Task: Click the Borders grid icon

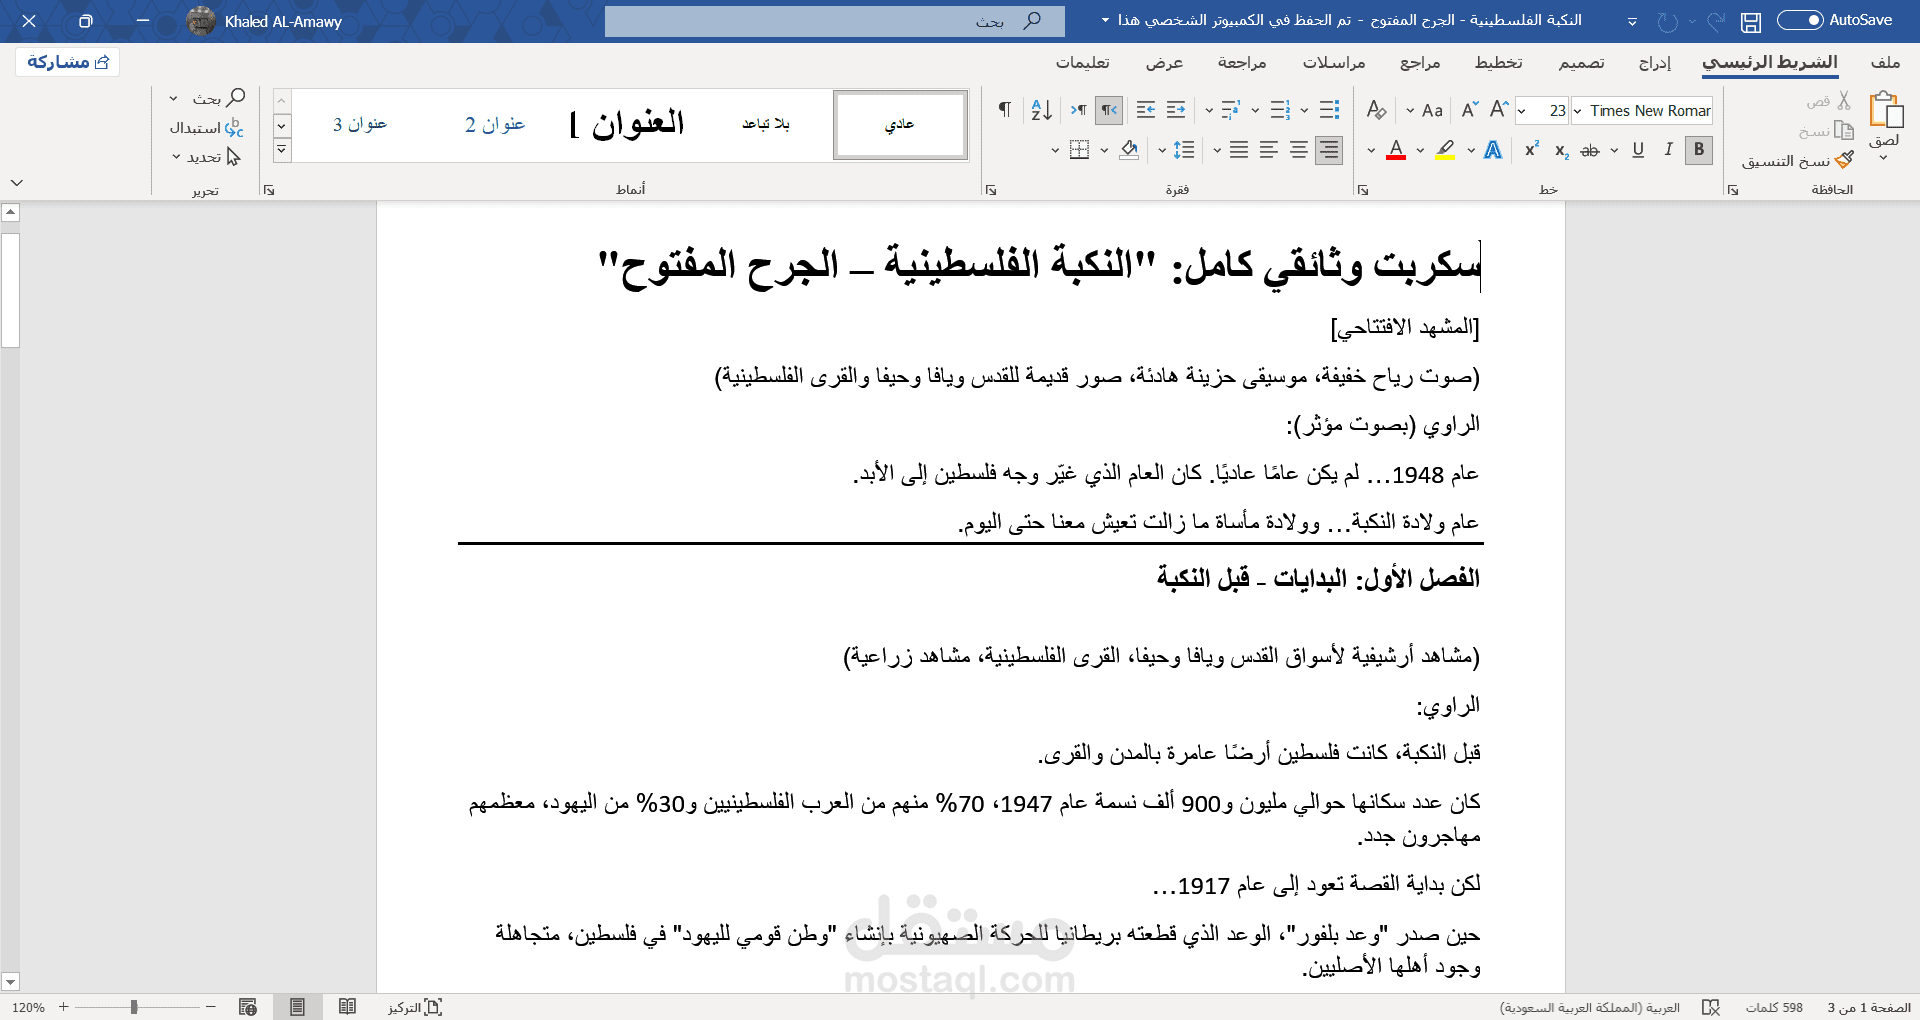Action: (1079, 150)
